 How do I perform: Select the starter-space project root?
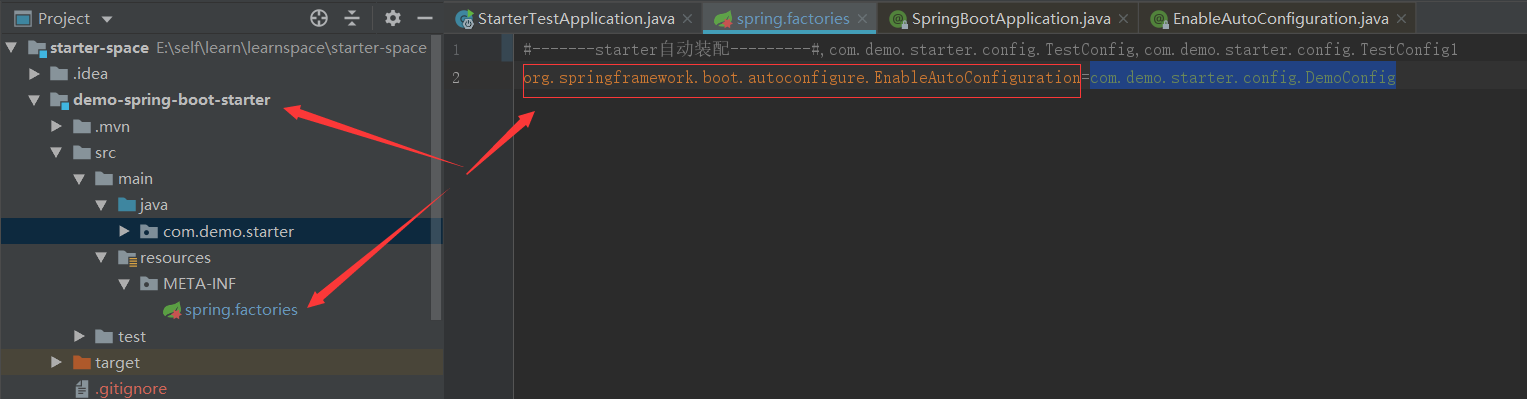coord(99,48)
